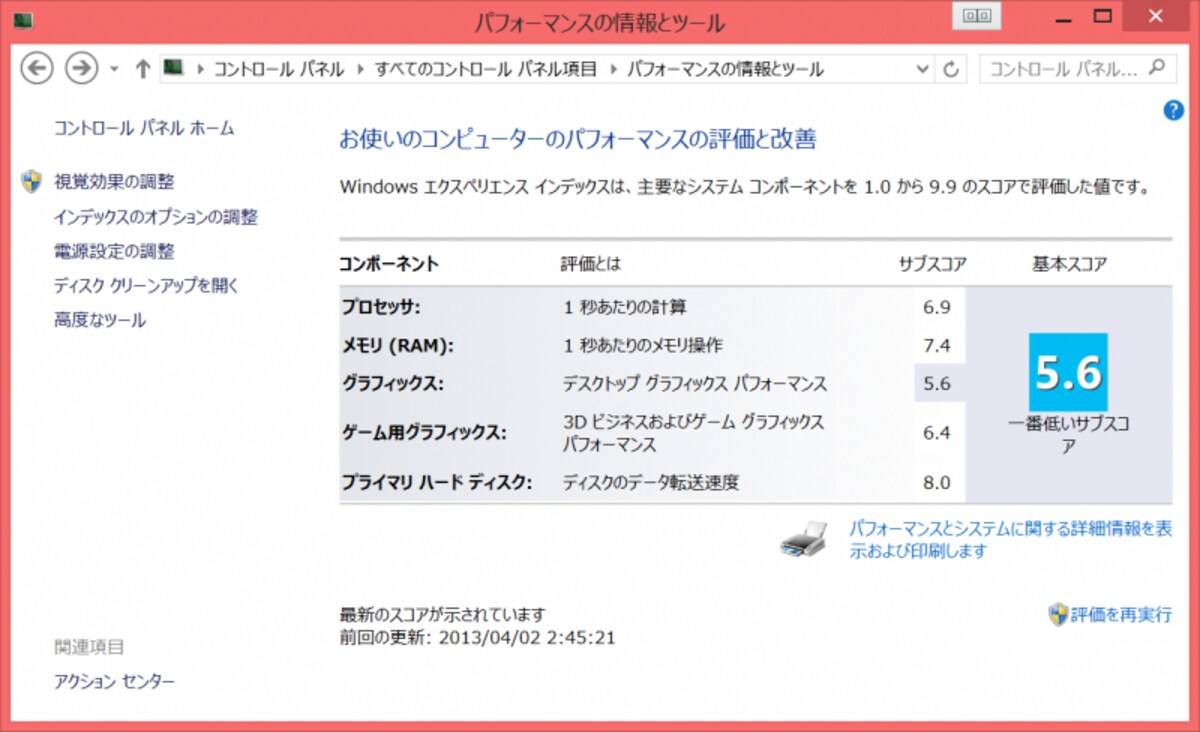
Task: Select コントロール パネル breadcrumb item
Action: 279,69
